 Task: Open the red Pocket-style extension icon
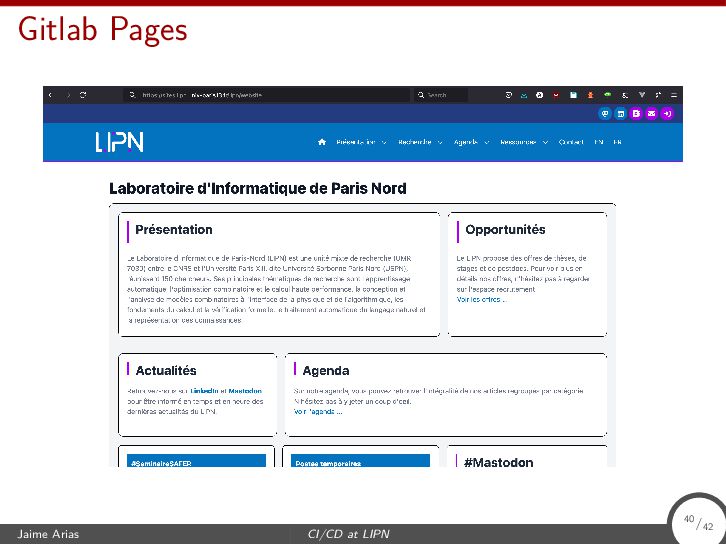[556, 95]
